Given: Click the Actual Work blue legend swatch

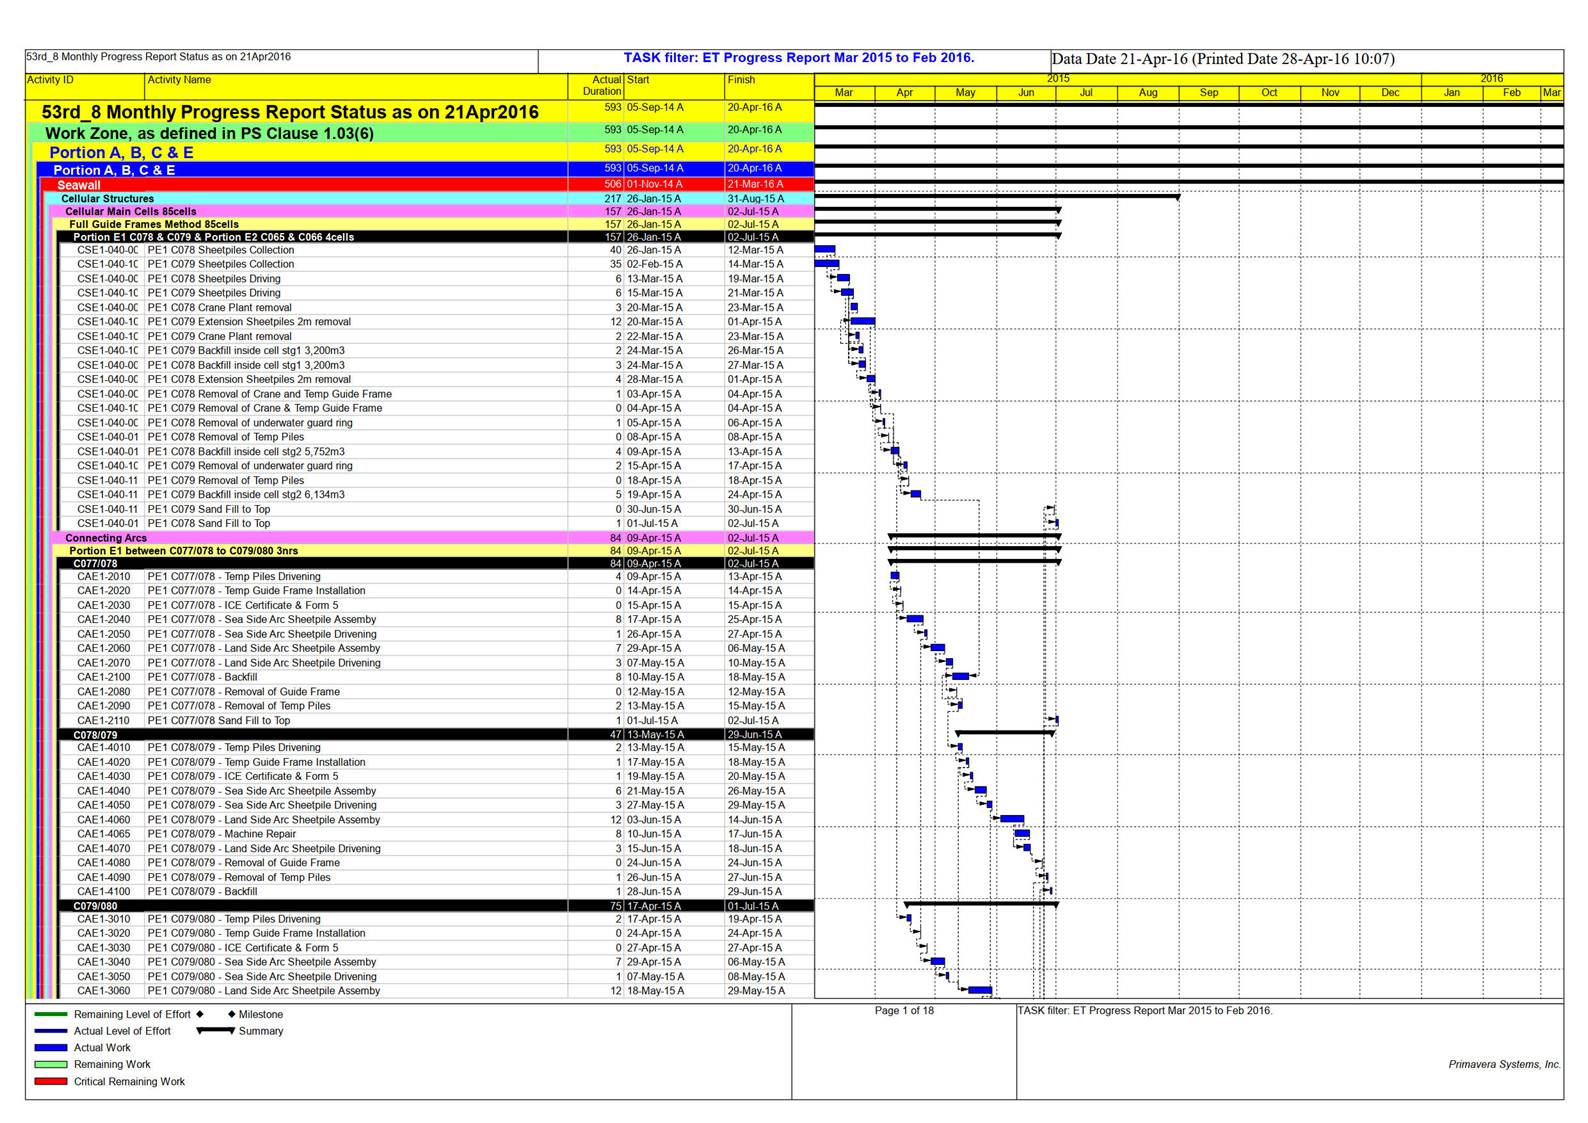Looking at the screenshot, I should tap(51, 1048).
